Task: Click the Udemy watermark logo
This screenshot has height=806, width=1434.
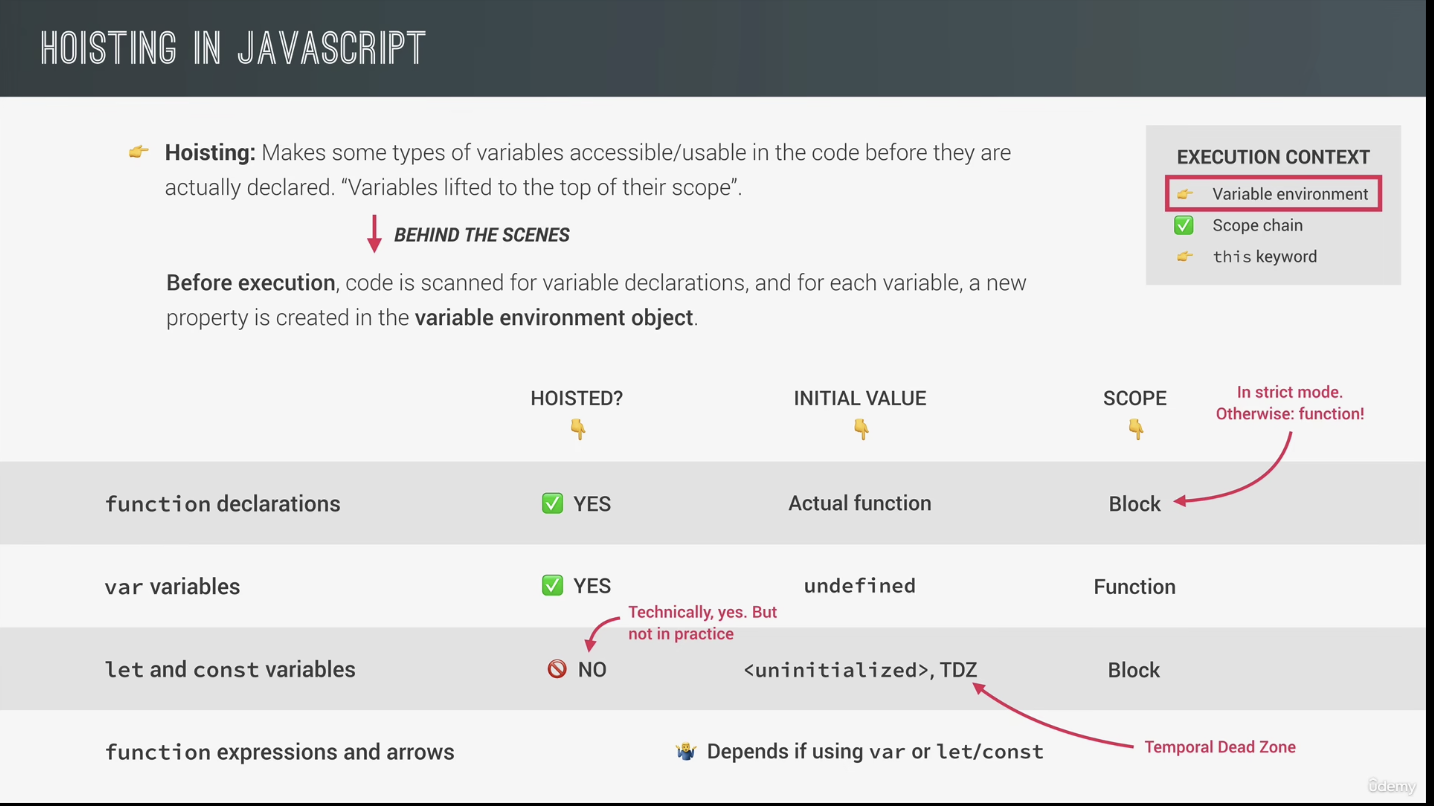Action: 1392,786
